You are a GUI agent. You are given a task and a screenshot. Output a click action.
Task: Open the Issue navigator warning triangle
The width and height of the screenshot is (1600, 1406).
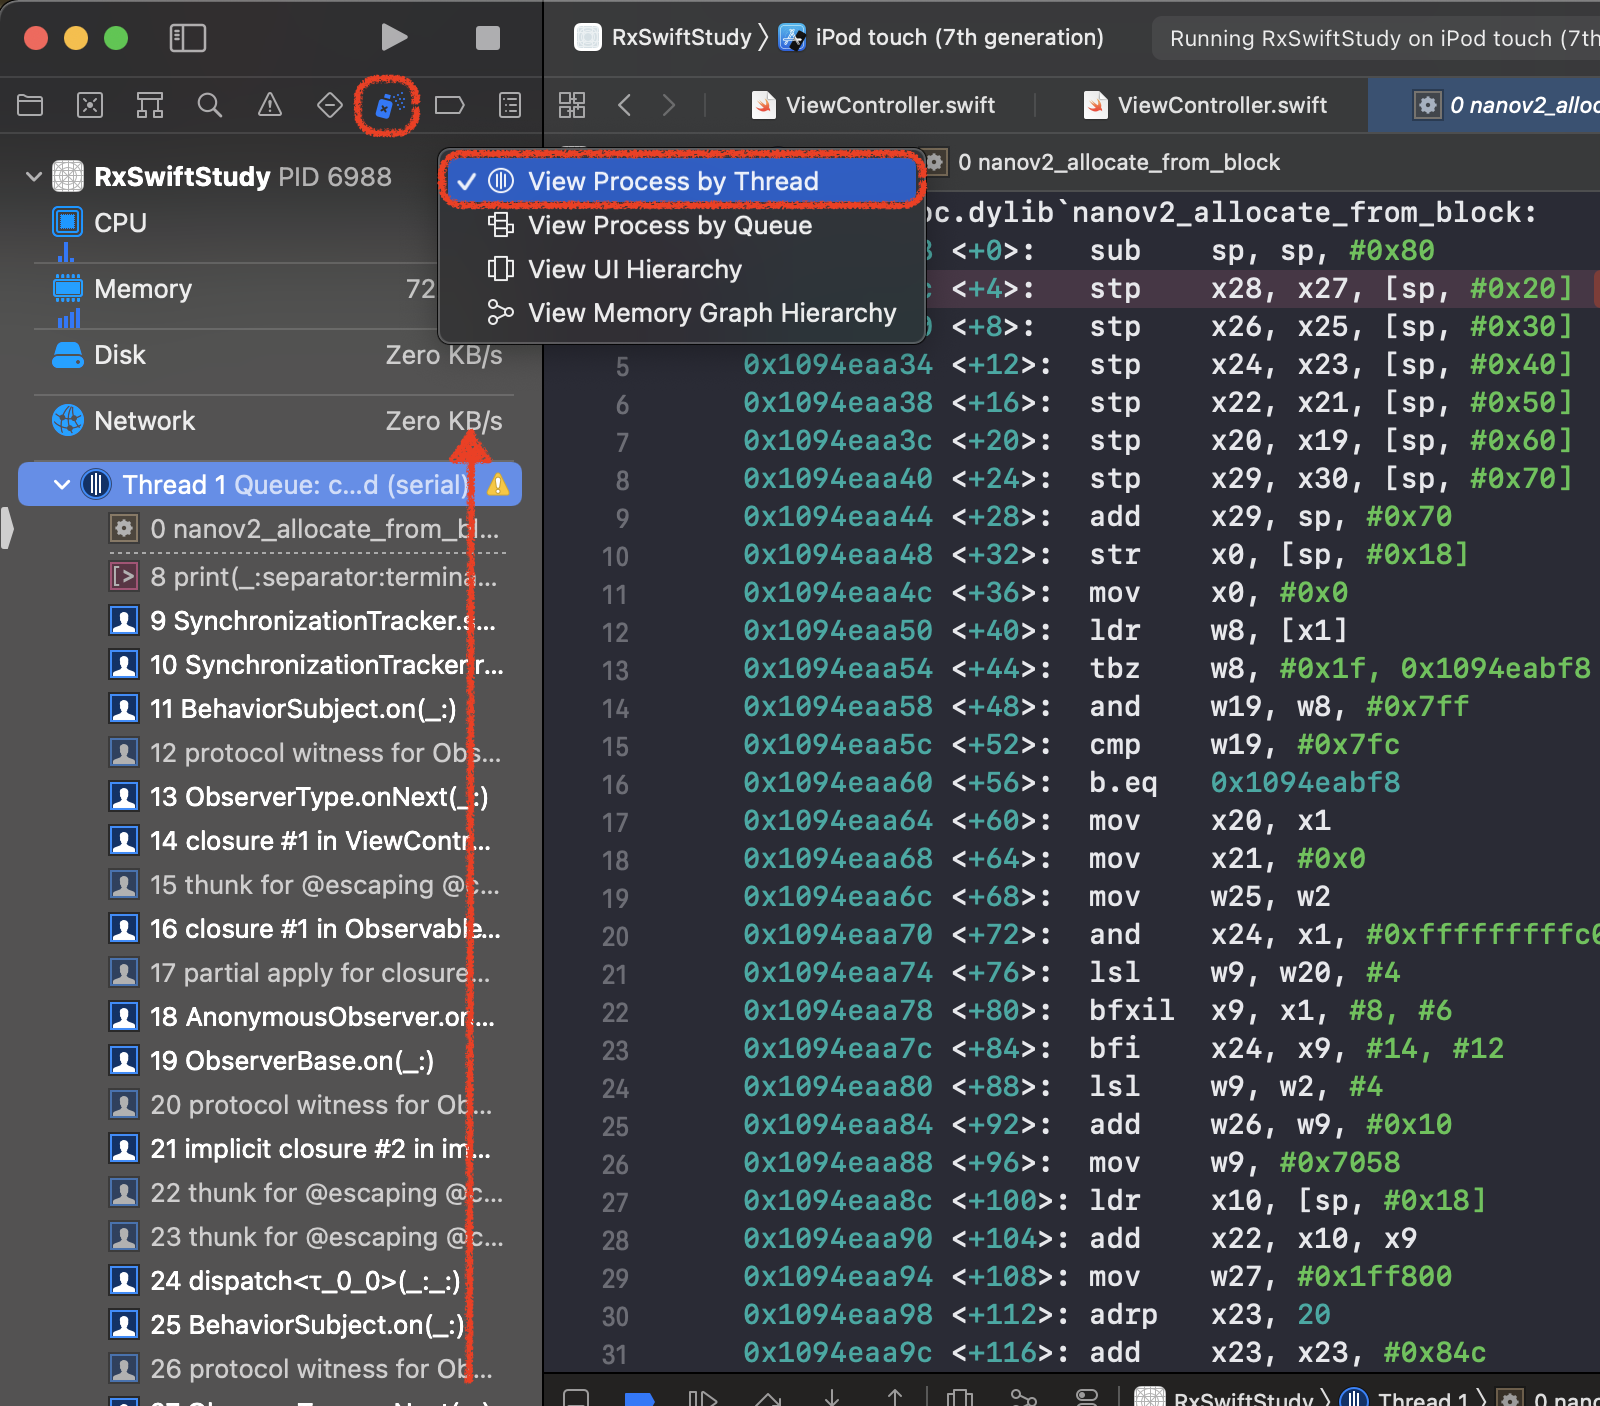pyautogui.click(x=270, y=105)
